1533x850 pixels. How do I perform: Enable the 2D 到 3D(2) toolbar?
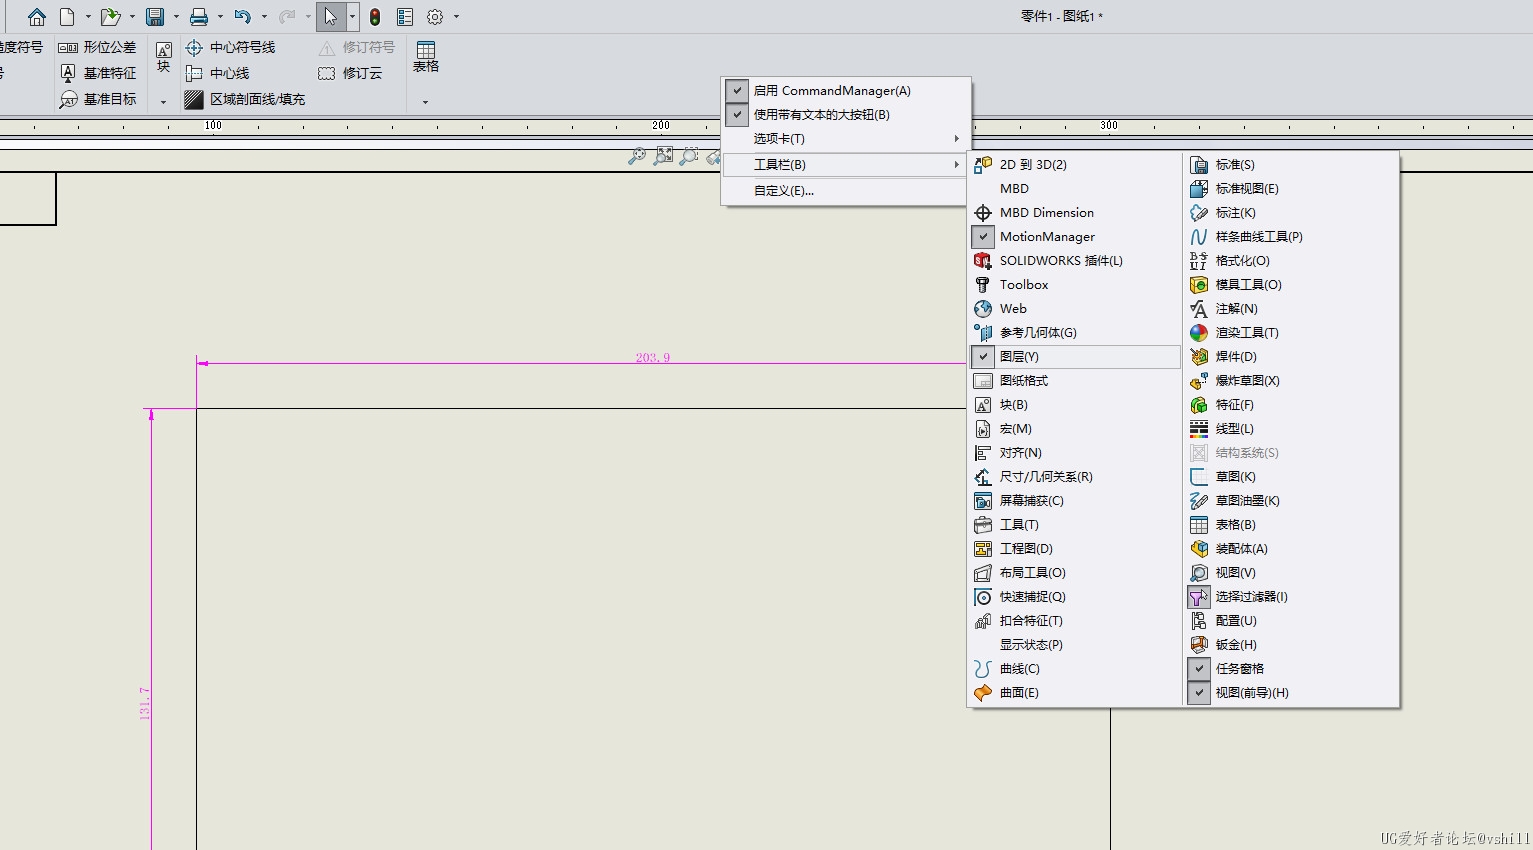tap(1075, 164)
